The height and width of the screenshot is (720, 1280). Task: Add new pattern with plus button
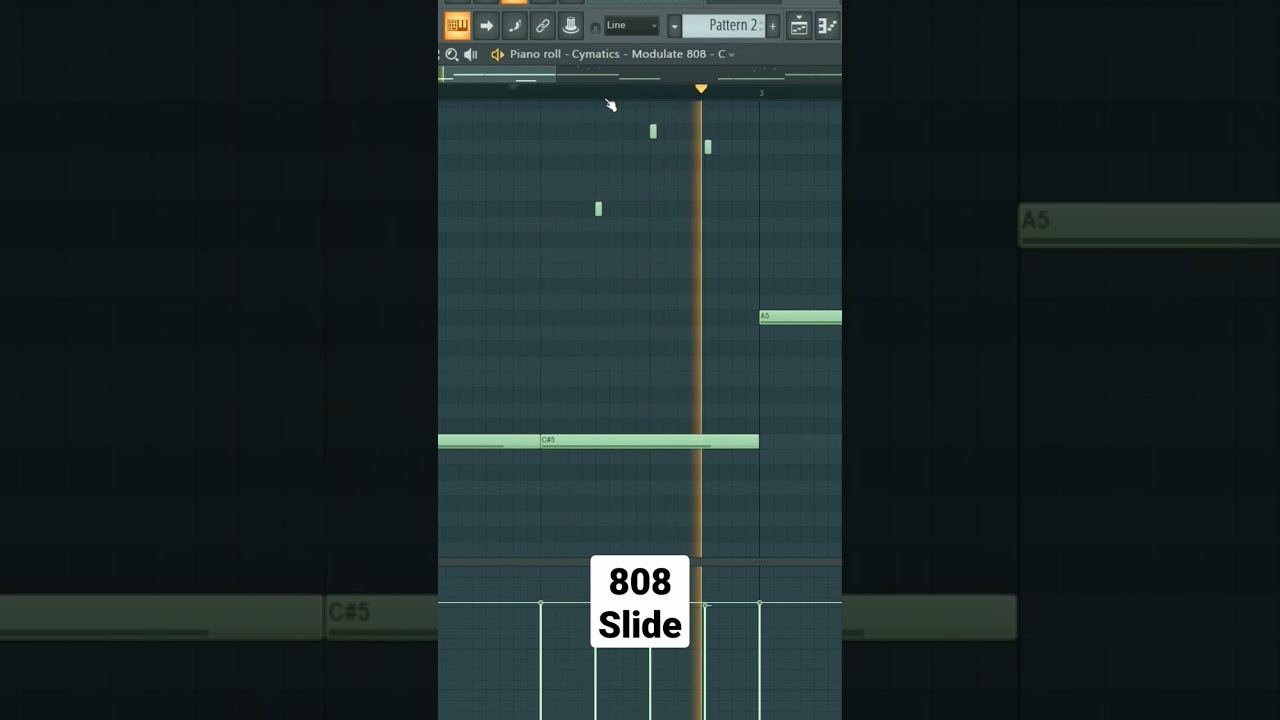(773, 25)
